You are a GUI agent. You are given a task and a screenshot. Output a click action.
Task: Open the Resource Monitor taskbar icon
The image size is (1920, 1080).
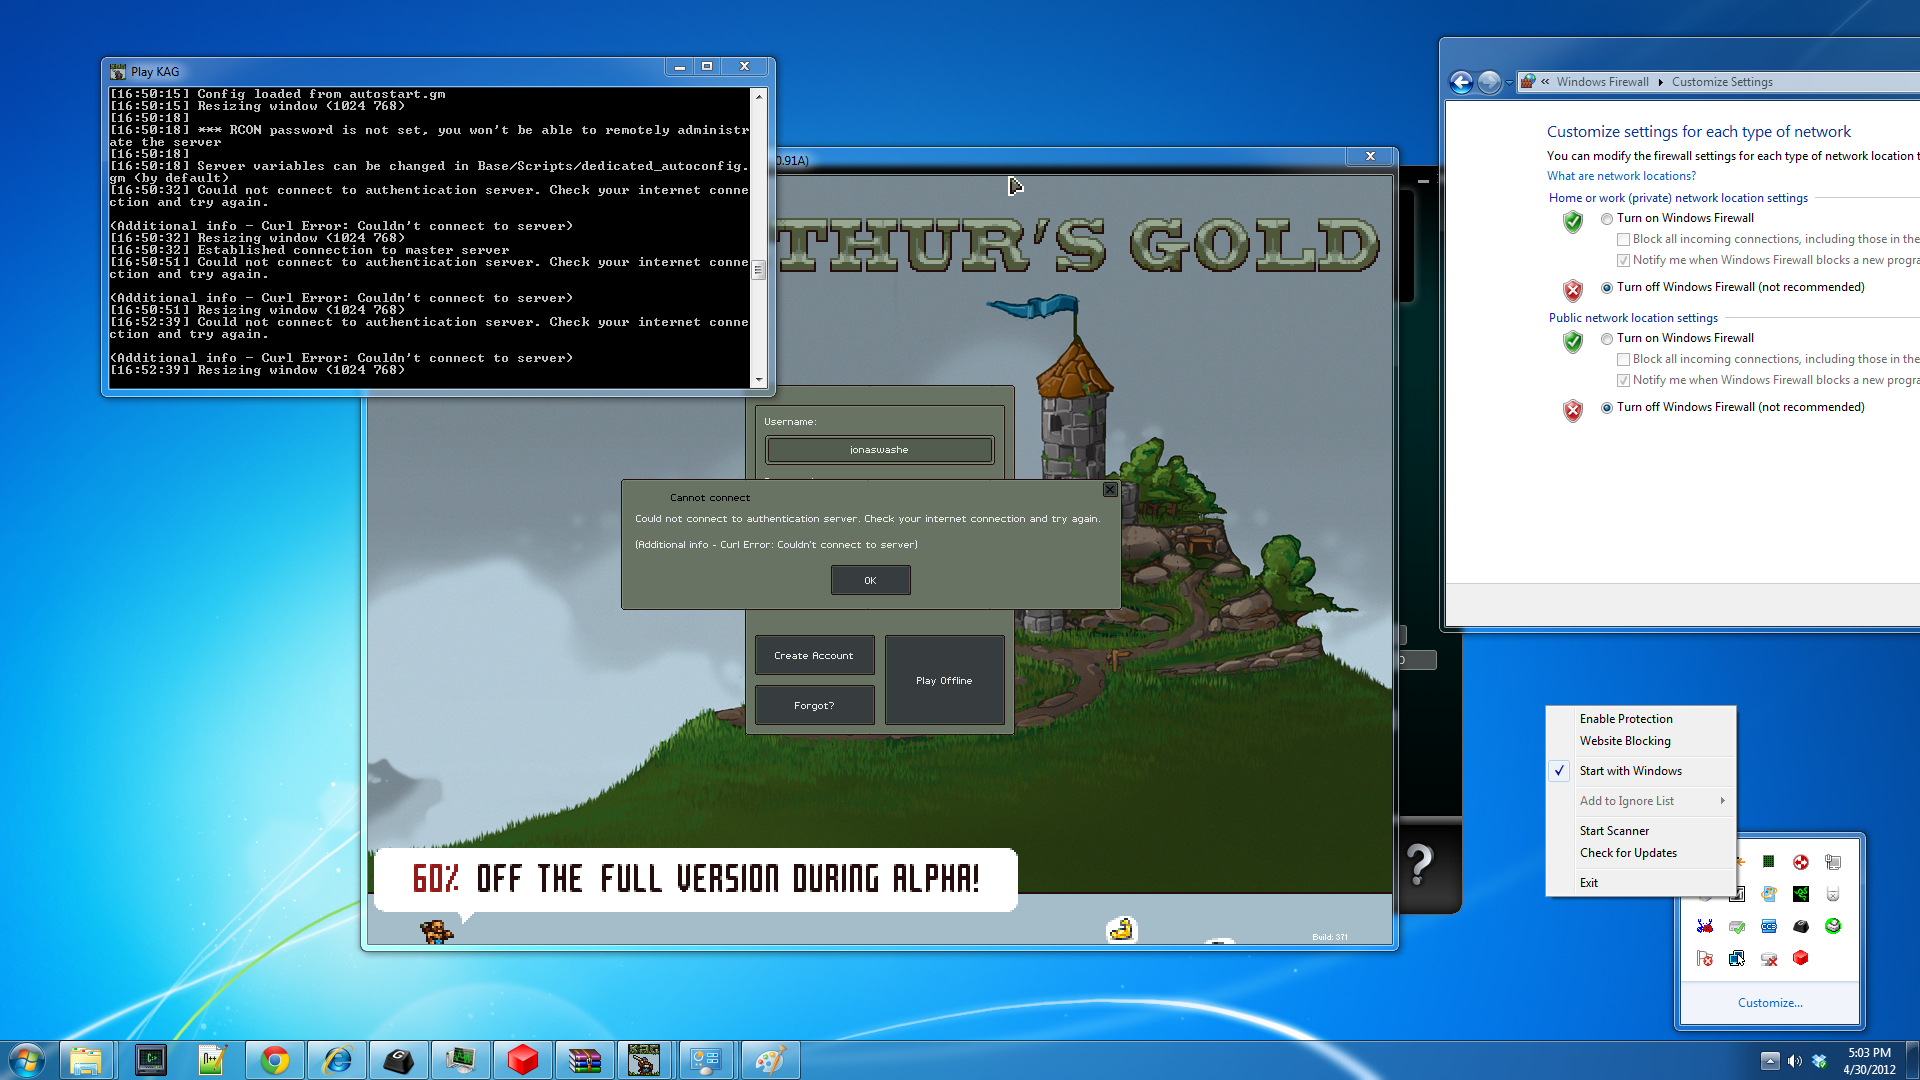coord(460,1060)
